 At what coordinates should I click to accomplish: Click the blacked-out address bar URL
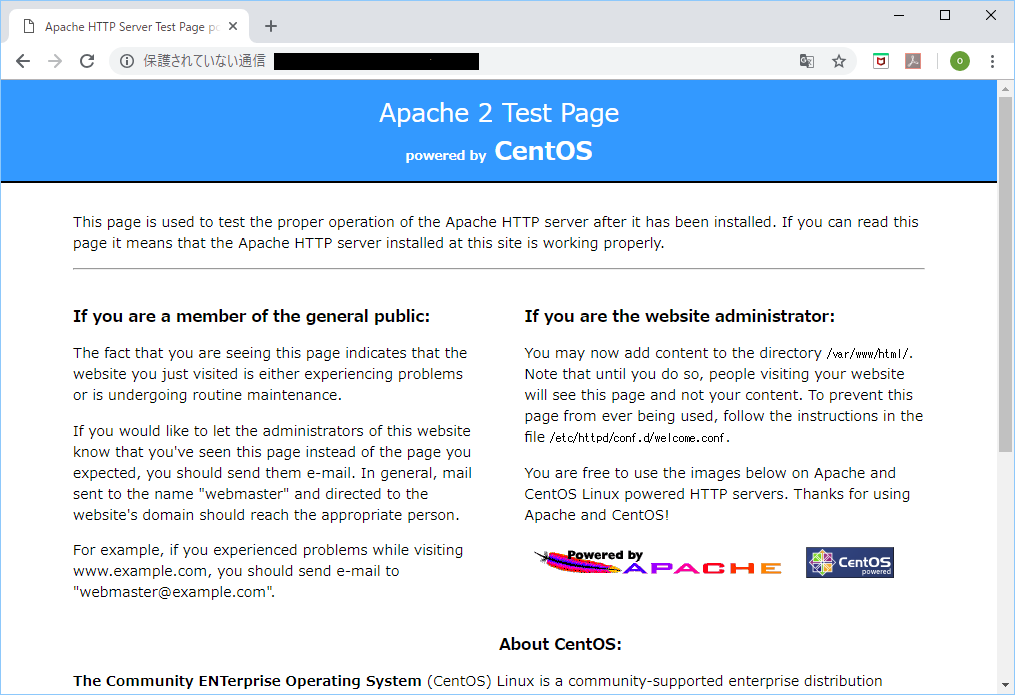point(376,61)
